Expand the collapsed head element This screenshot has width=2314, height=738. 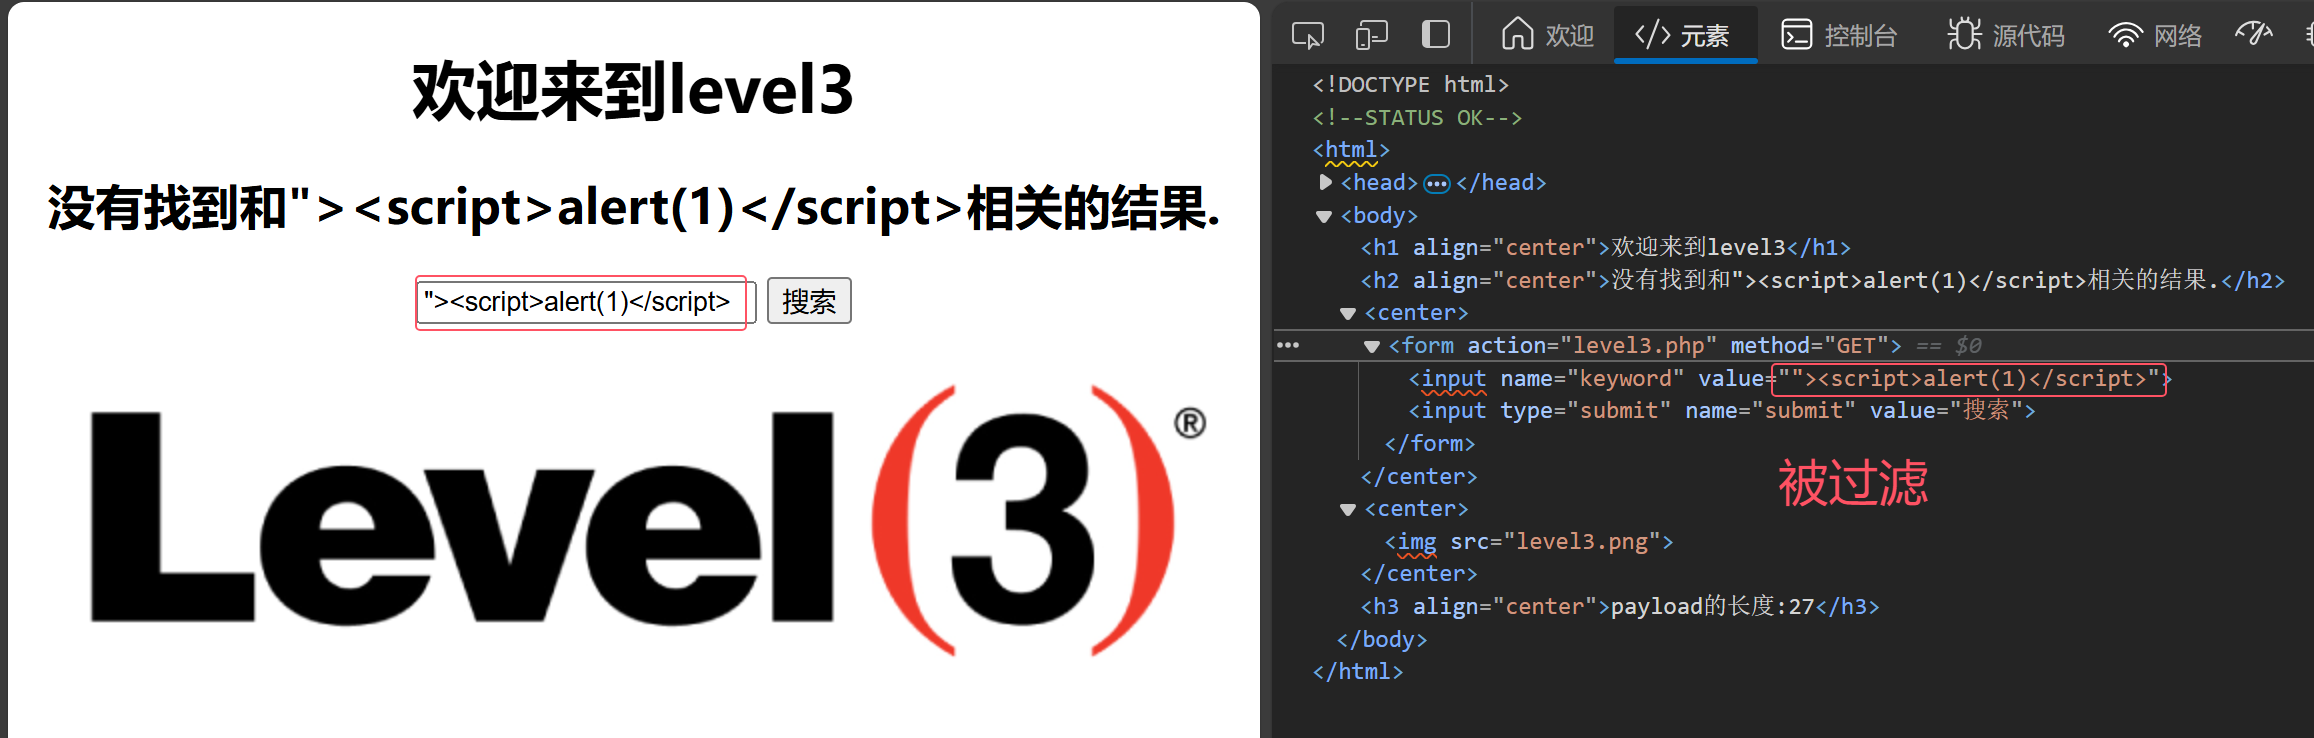[x=1325, y=182]
